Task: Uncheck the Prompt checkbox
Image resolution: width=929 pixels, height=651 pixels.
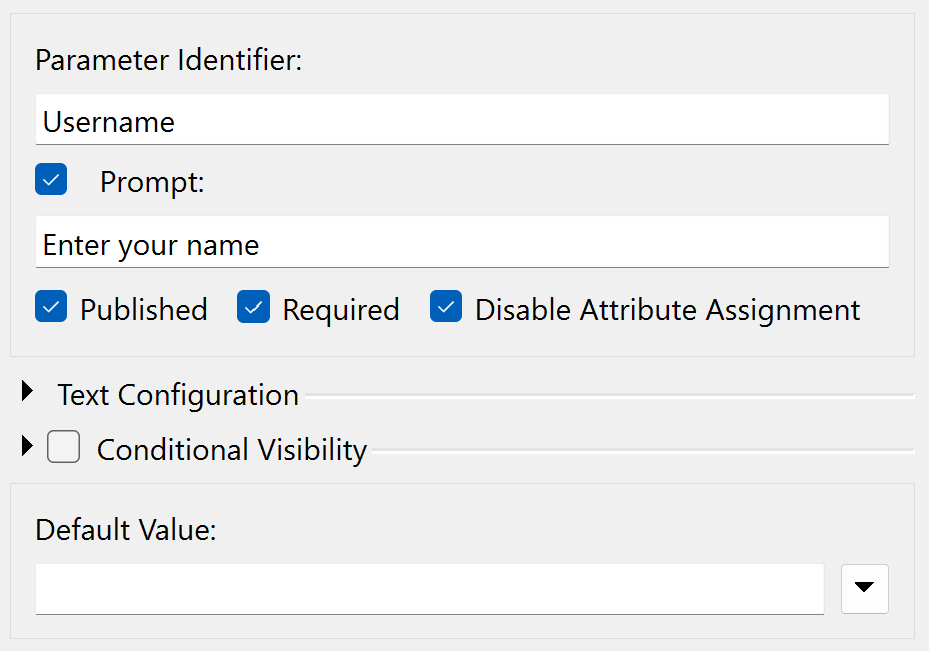Action: coord(51,180)
